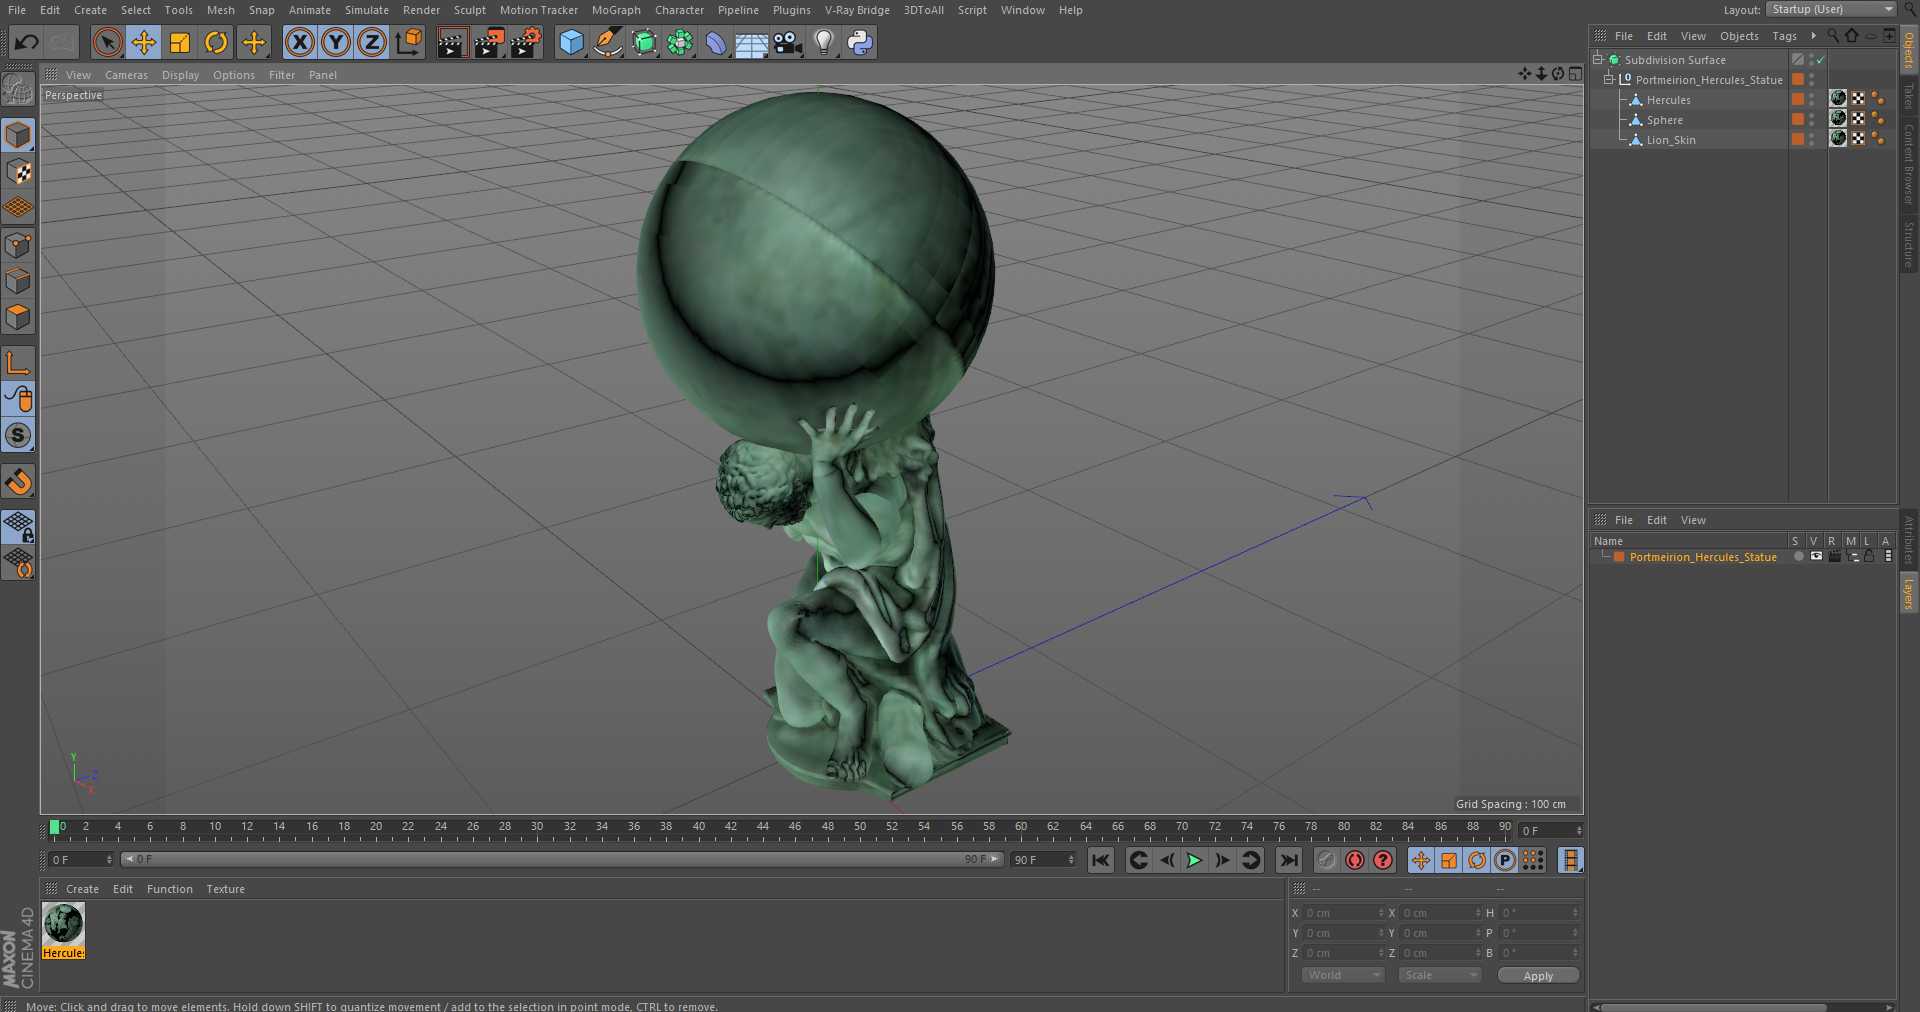Click frame 30 on timeline ruler
1920x1012 pixels.
pyautogui.click(x=537, y=829)
